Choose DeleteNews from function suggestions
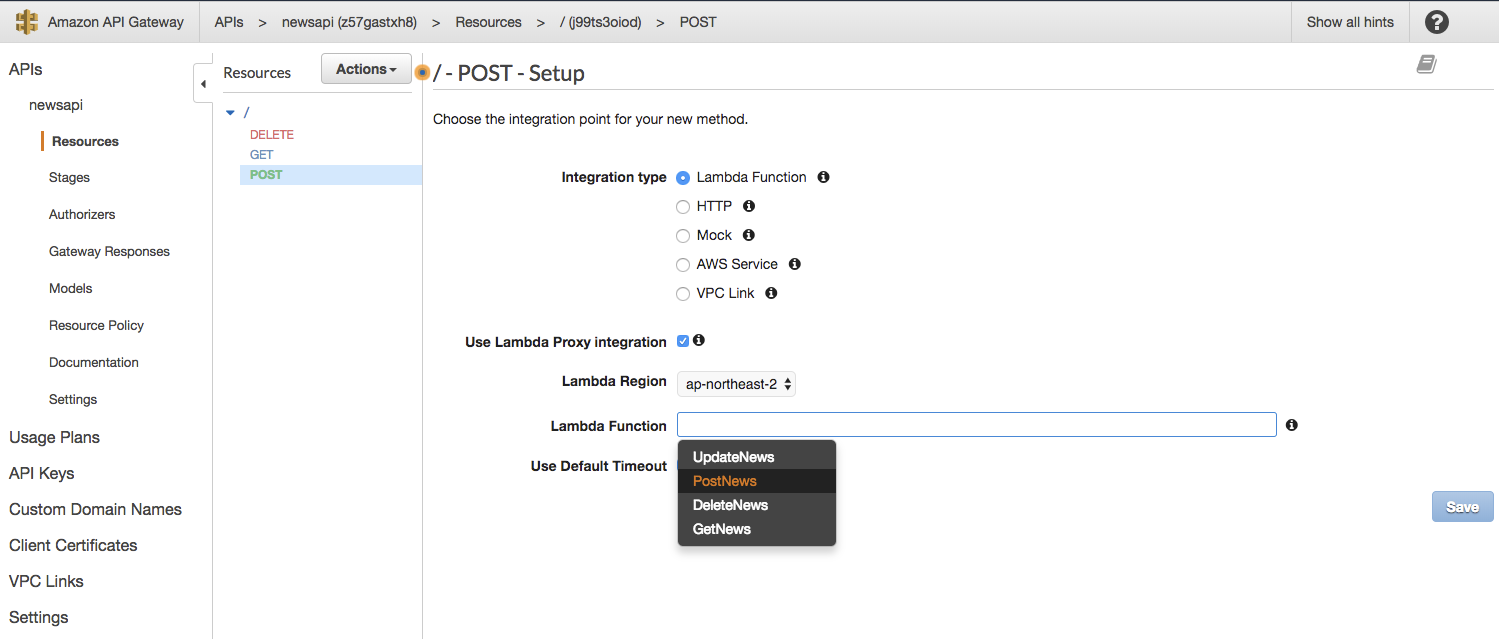This screenshot has width=1499, height=639. click(757, 505)
